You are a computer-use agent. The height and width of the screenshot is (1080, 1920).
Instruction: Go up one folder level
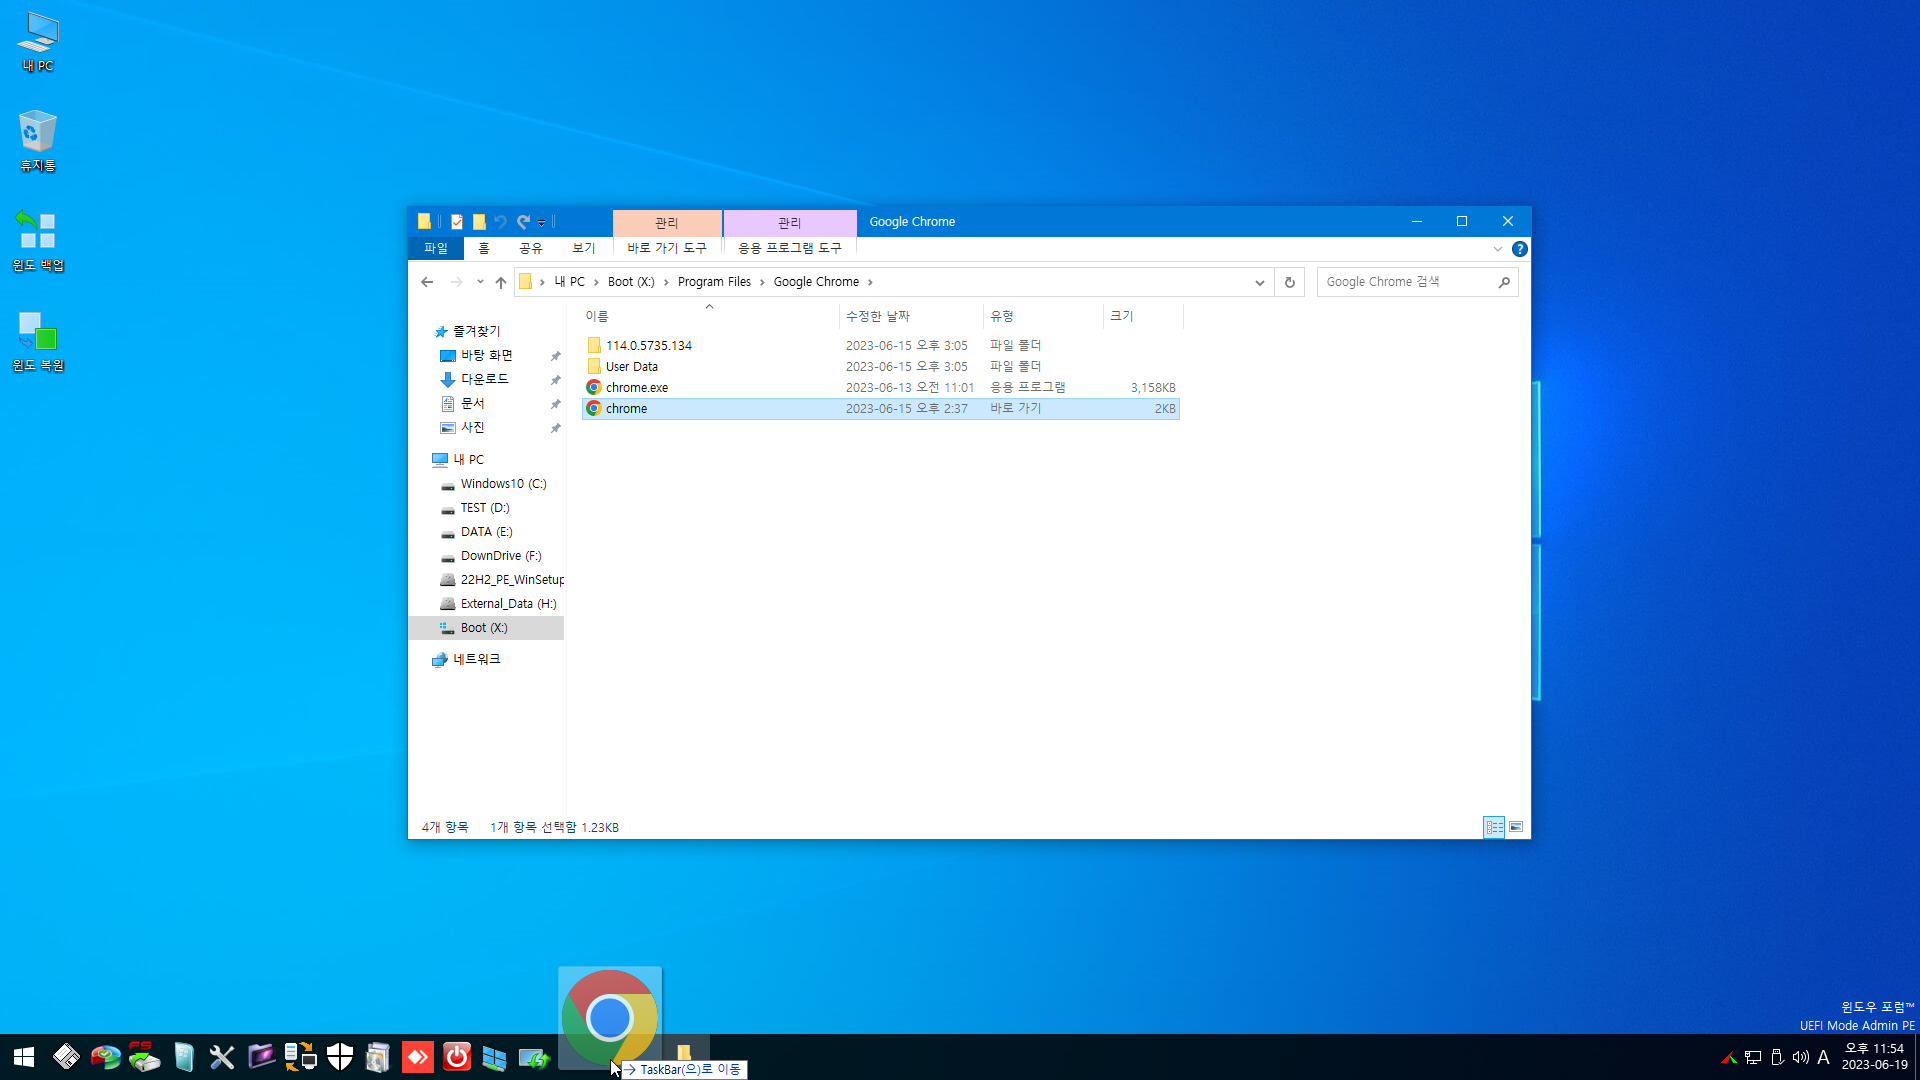(x=501, y=282)
